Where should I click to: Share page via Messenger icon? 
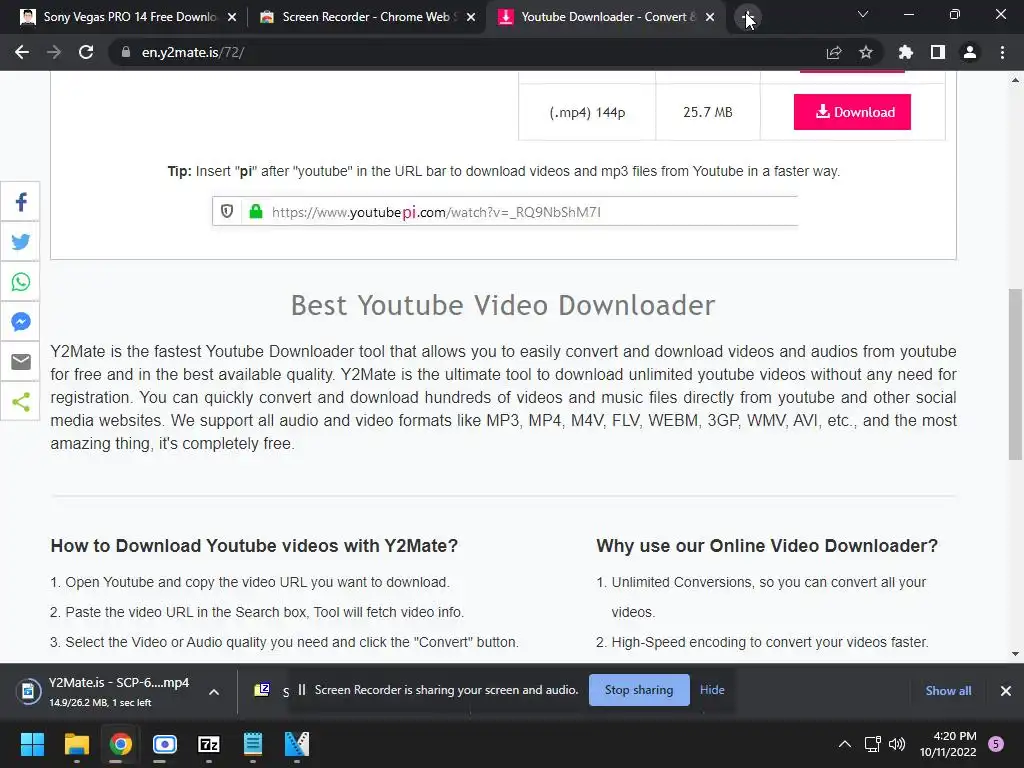click(x=20, y=321)
